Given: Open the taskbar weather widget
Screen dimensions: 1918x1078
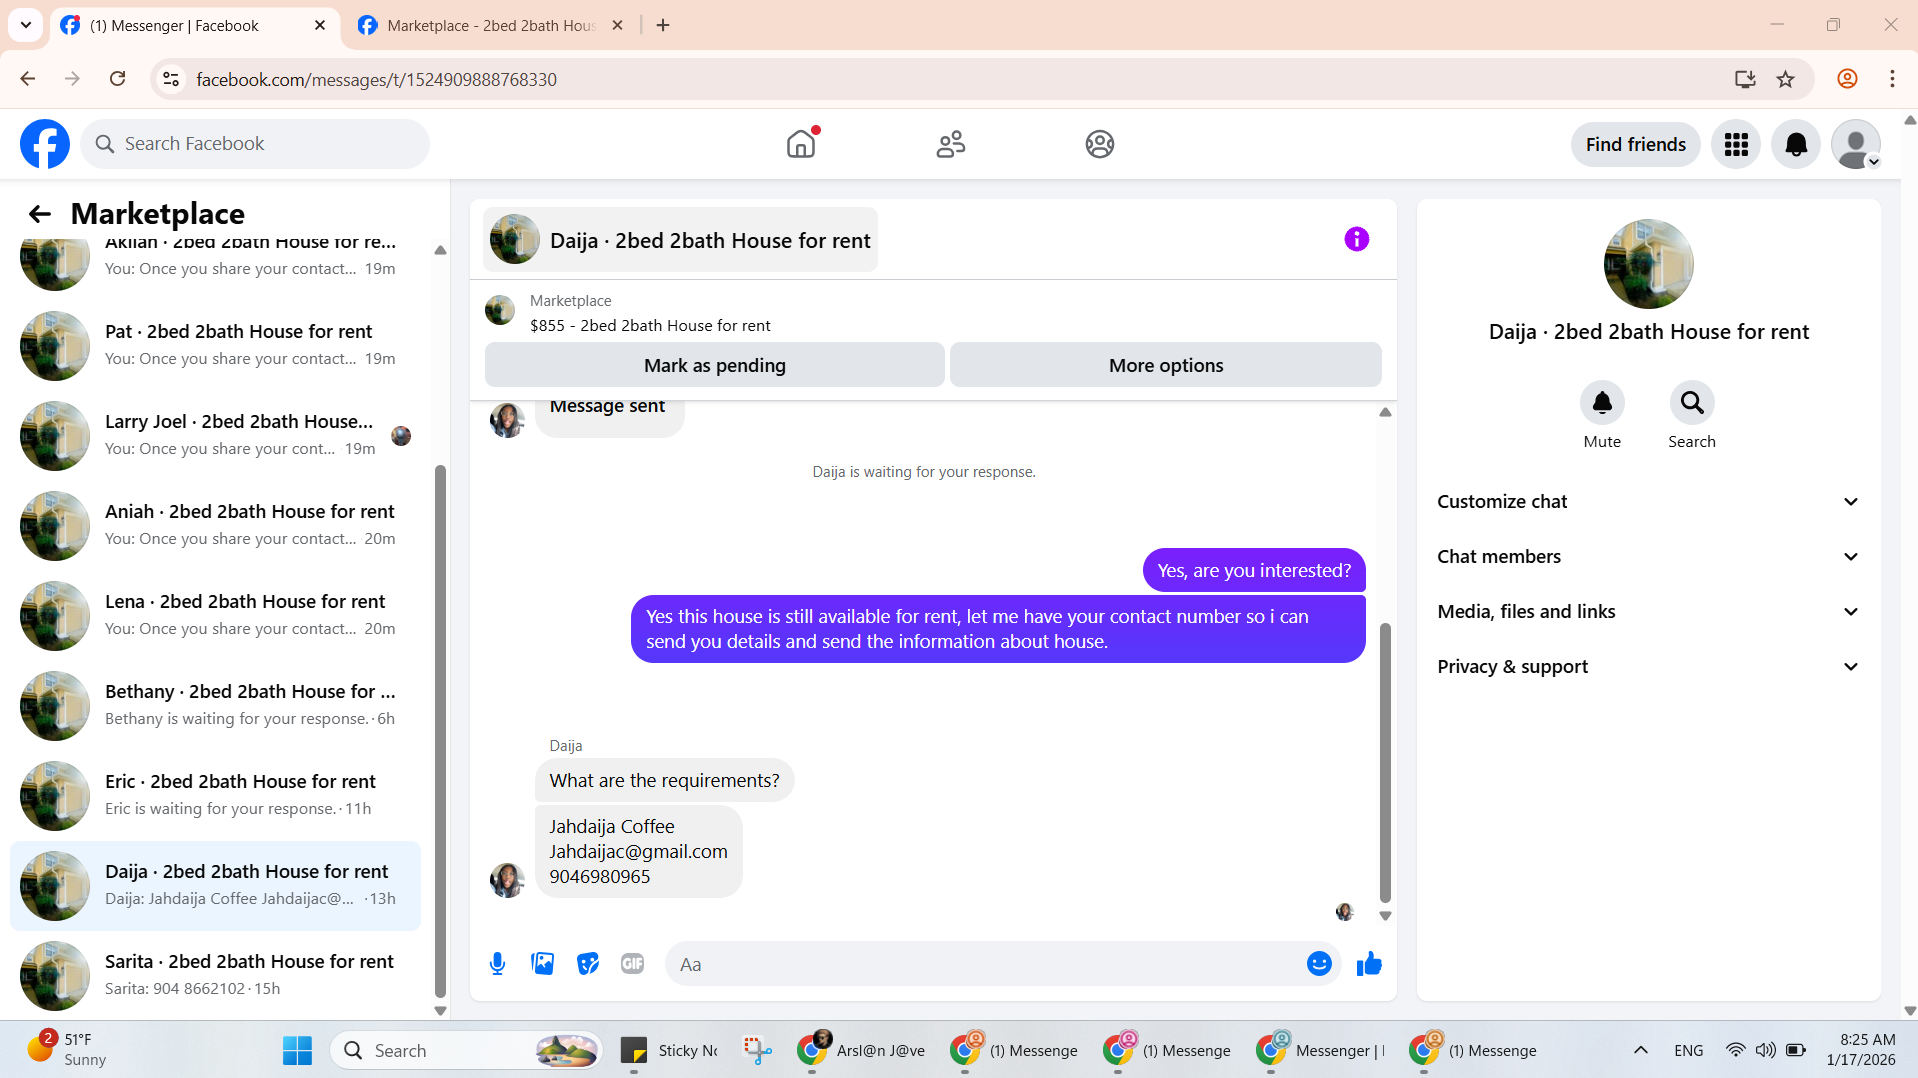Looking at the screenshot, I should [66, 1050].
